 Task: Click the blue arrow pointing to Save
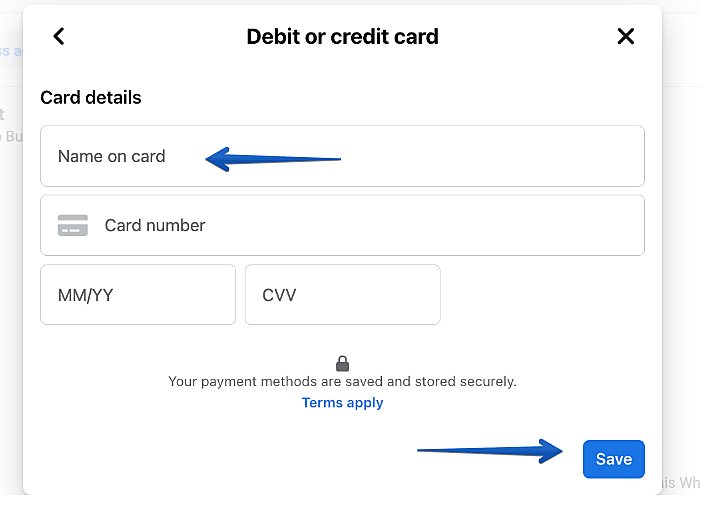pyautogui.click(x=492, y=451)
